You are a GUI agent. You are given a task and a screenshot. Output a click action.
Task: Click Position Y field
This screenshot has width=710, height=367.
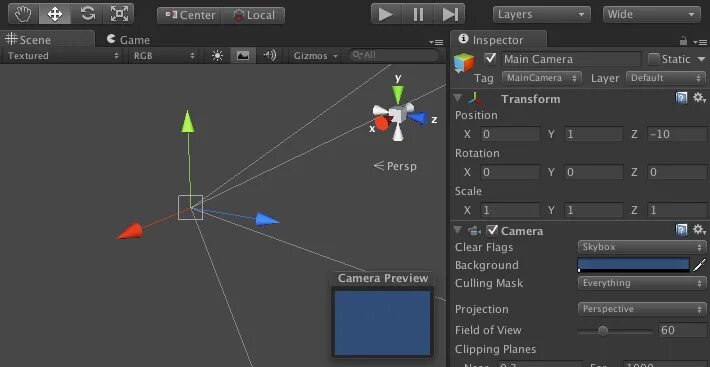[x=594, y=134]
